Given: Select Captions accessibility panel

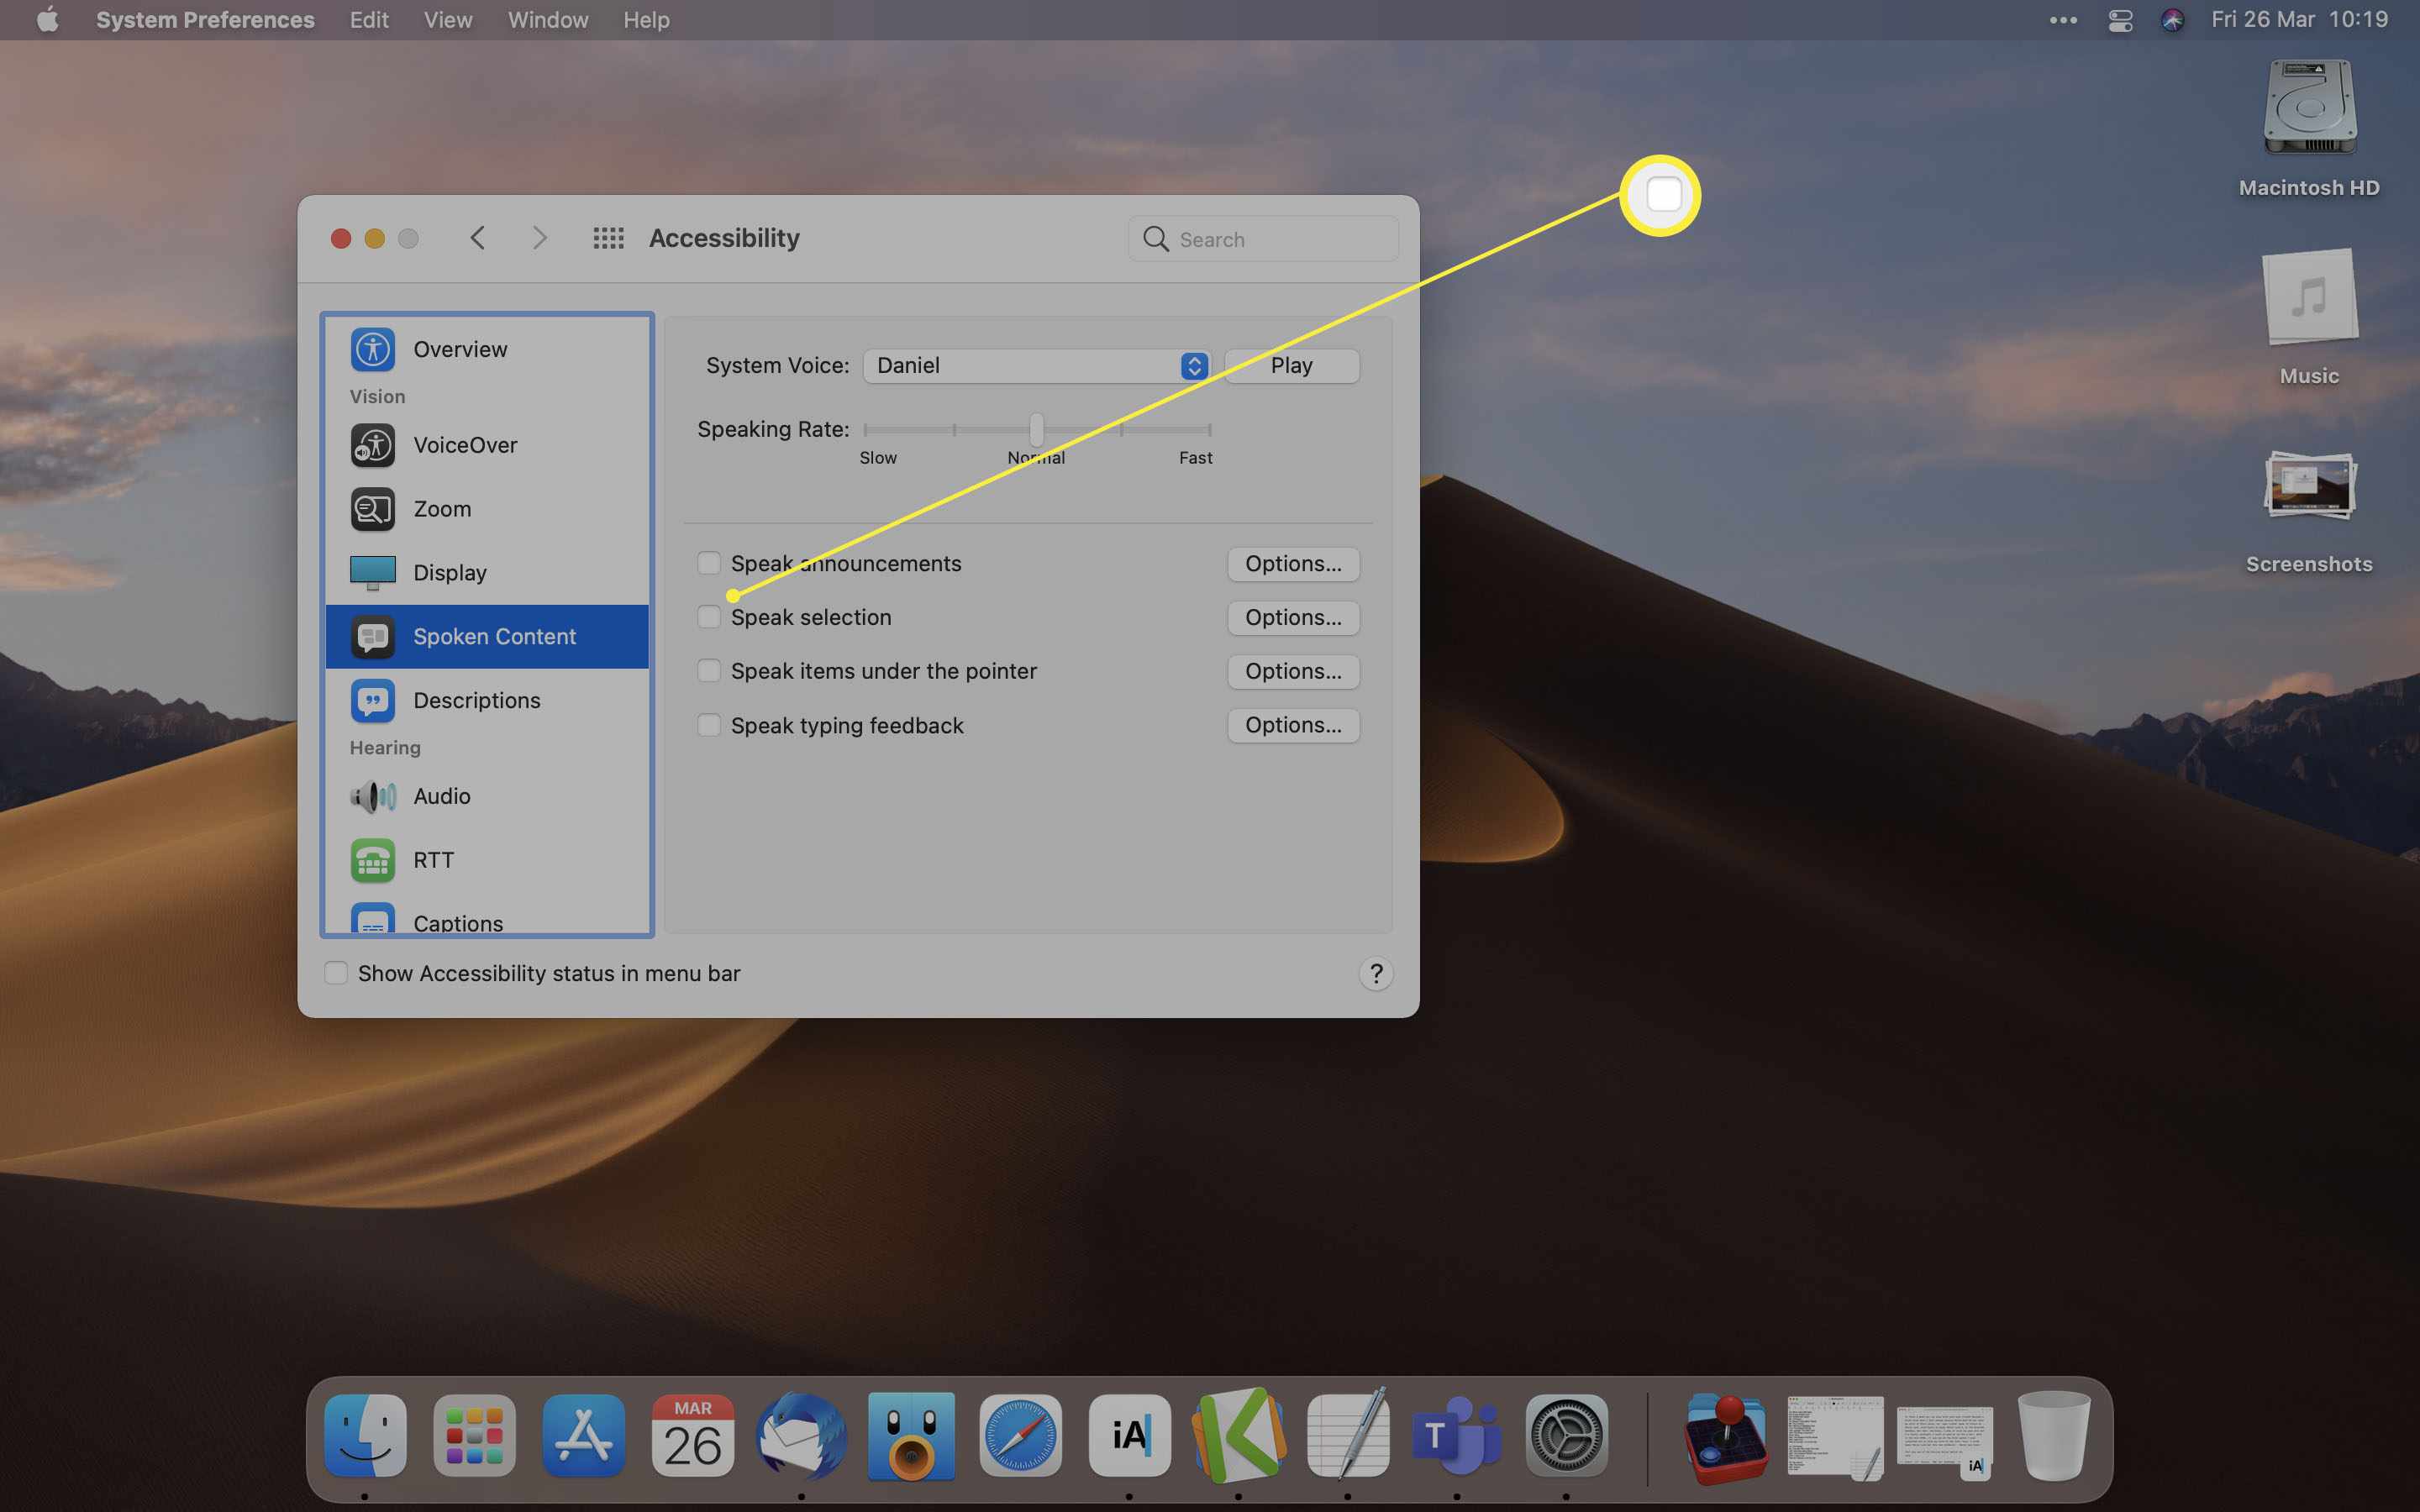Looking at the screenshot, I should (x=458, y=921).
